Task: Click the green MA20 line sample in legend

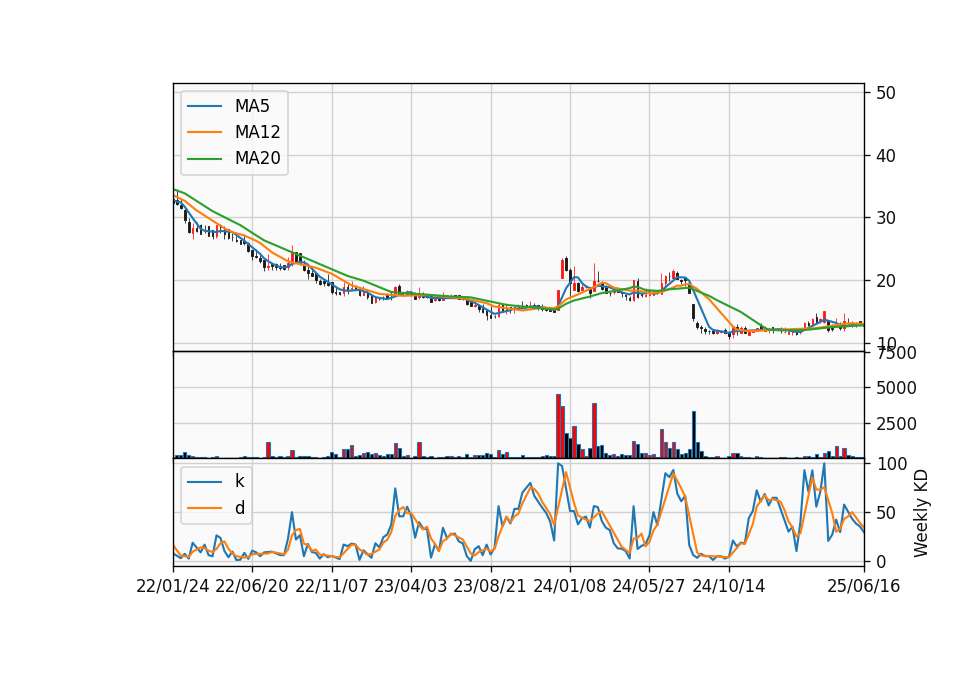Action: point(204,158)
